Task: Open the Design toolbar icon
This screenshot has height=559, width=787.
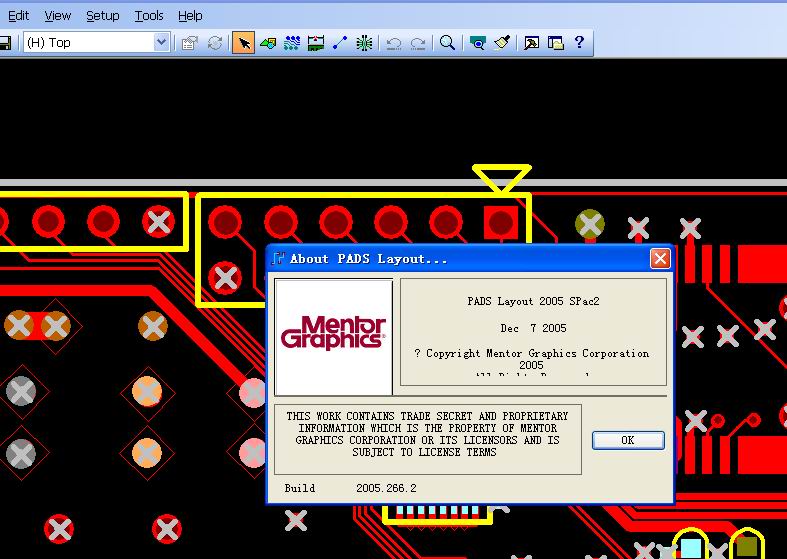Action: 292,43
